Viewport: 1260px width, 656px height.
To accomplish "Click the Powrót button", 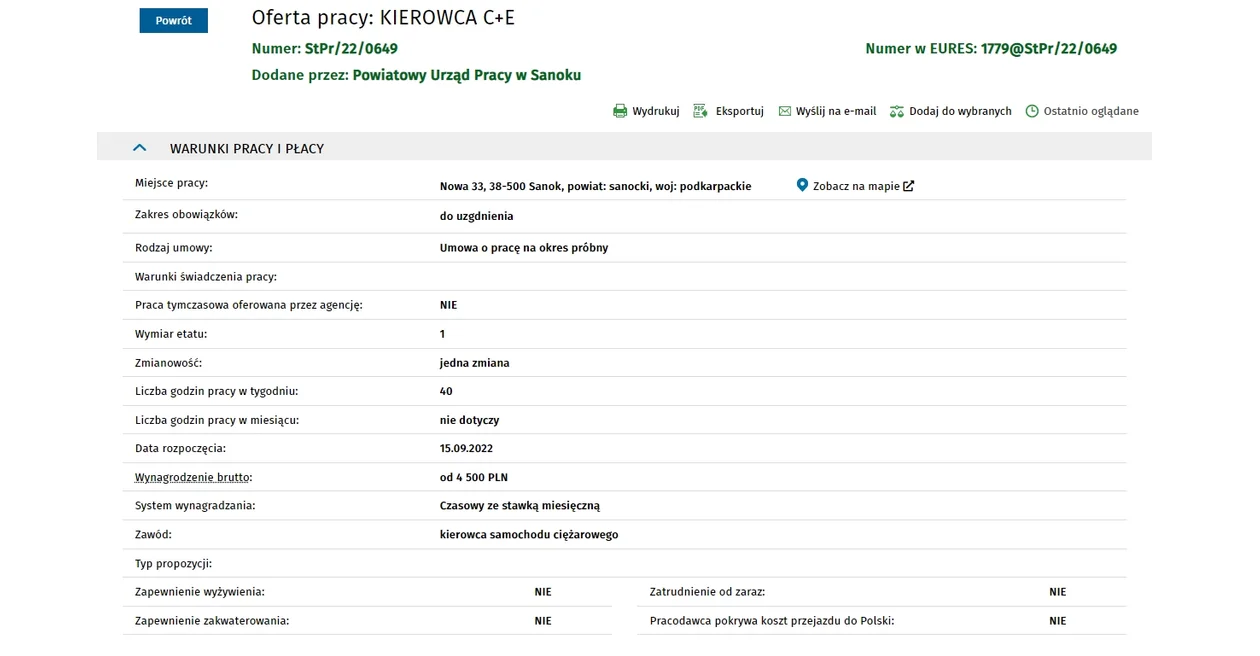I will [173, 20].
